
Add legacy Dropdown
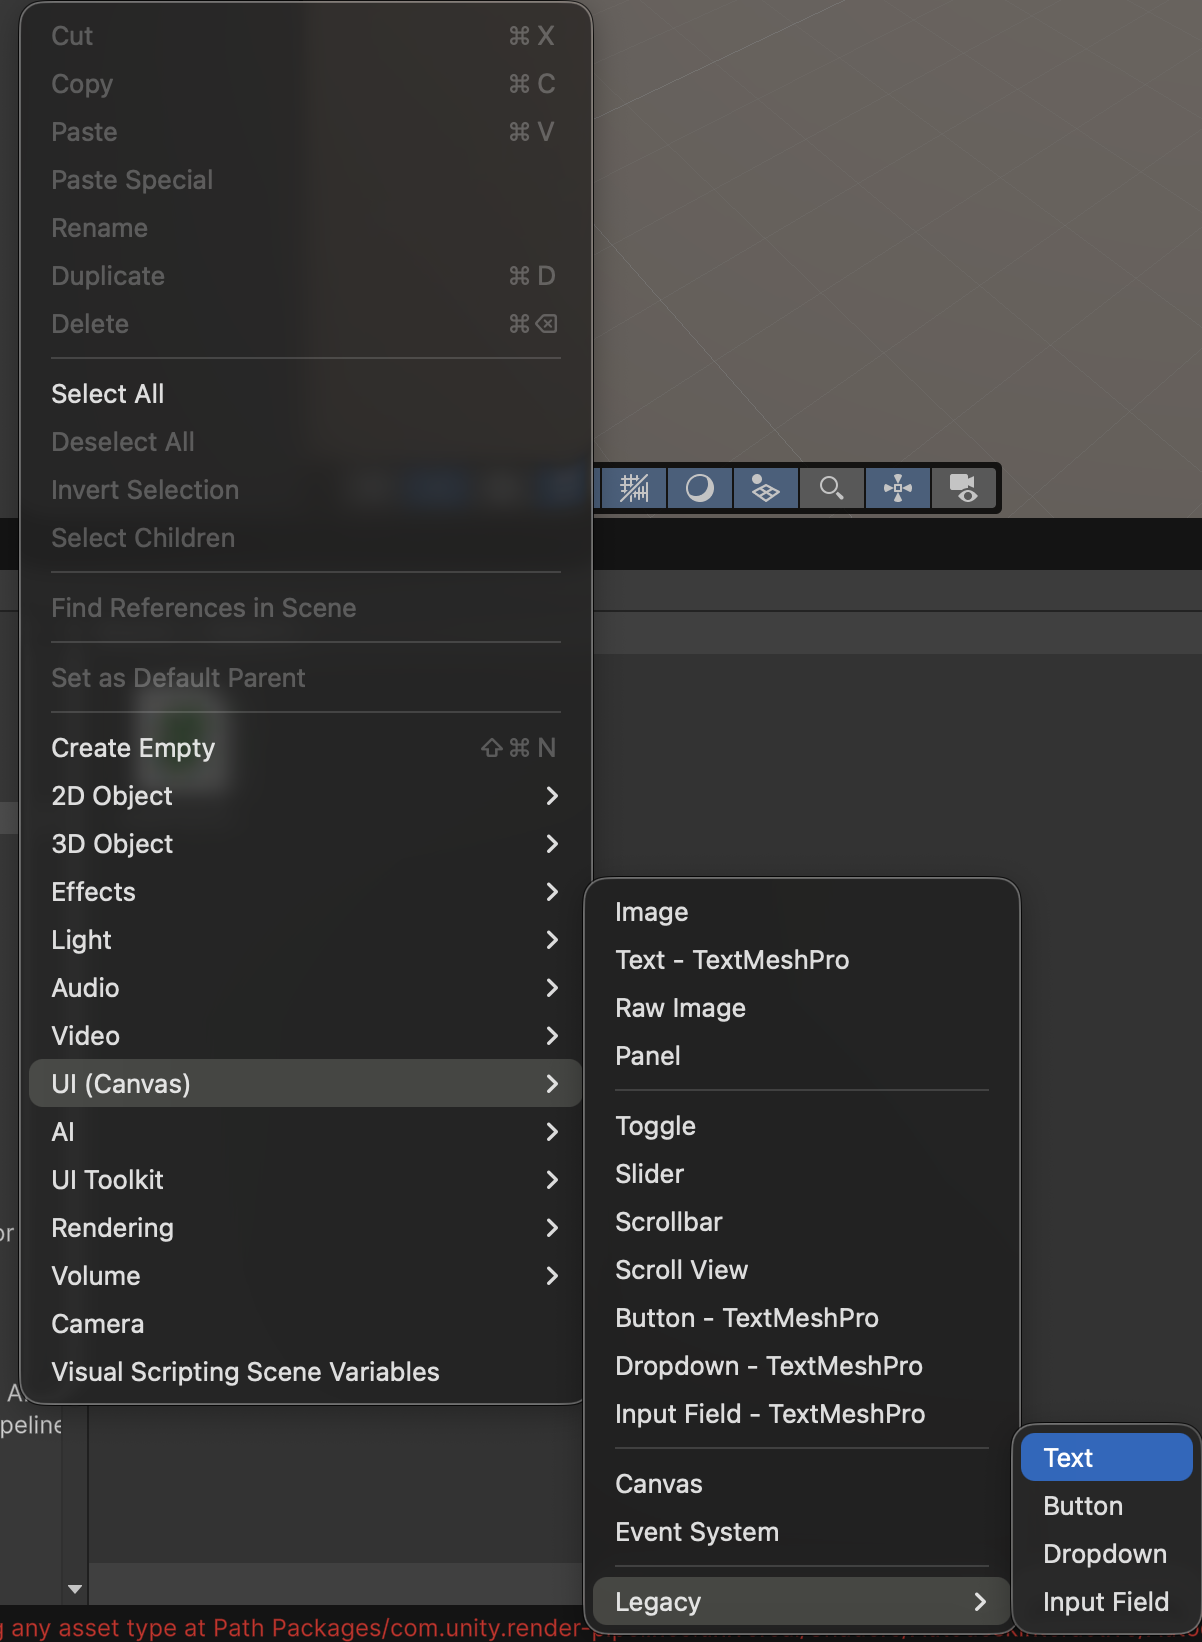point(1107,1554)
